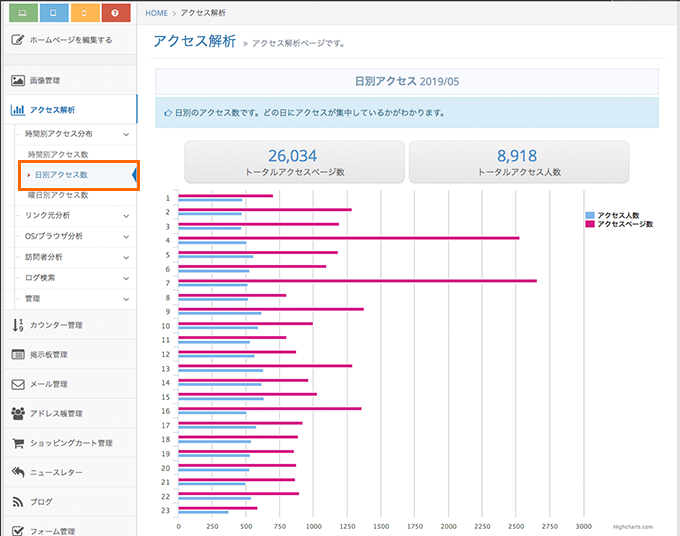
Task: Click the カウンター管理 sort number icon
Action: [18, 325]
